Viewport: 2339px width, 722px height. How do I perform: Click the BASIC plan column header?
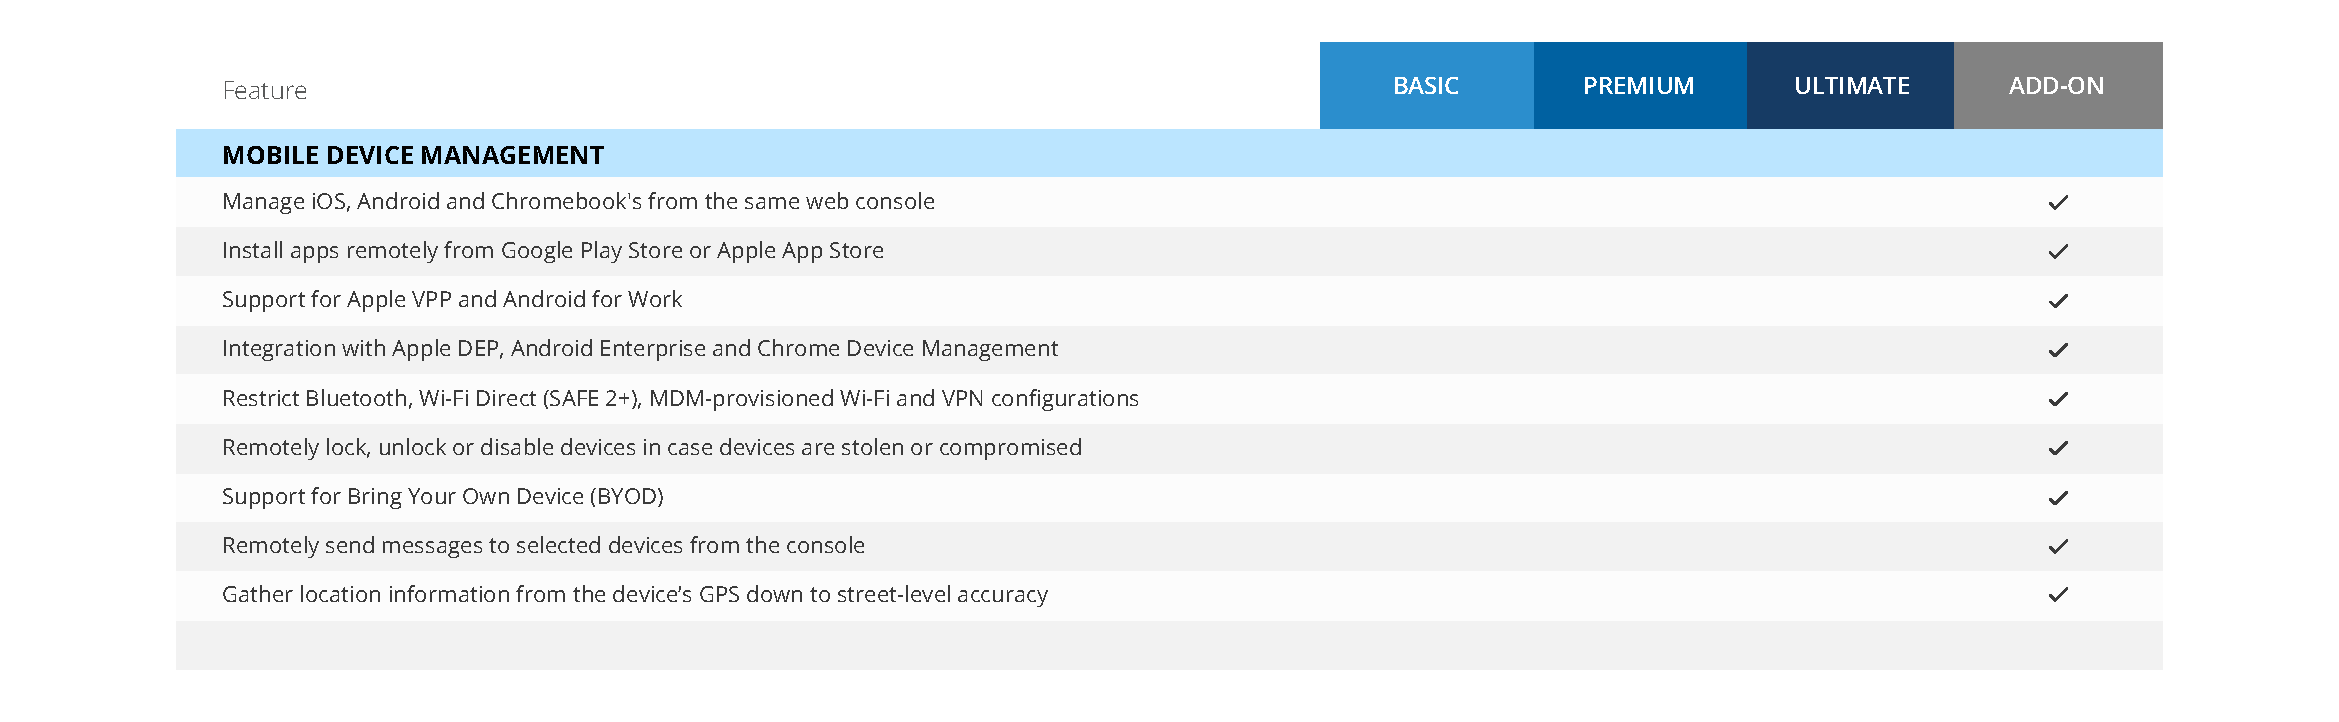click(1426, 86)
